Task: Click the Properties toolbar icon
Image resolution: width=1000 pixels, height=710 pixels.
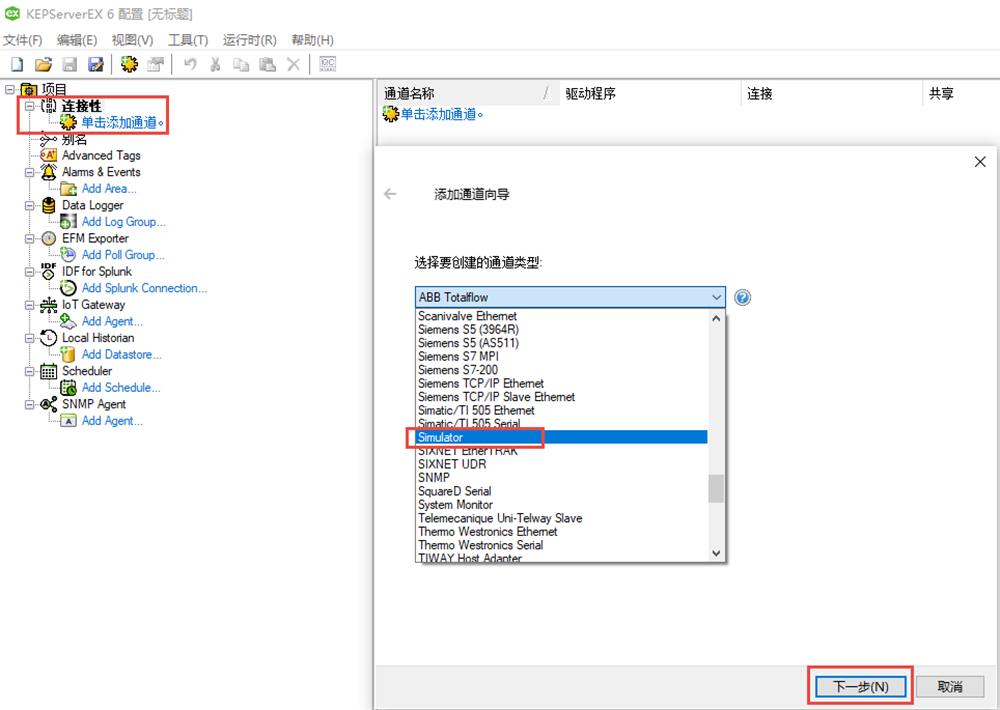Action: pyautogui.click(x=156, y=64)
